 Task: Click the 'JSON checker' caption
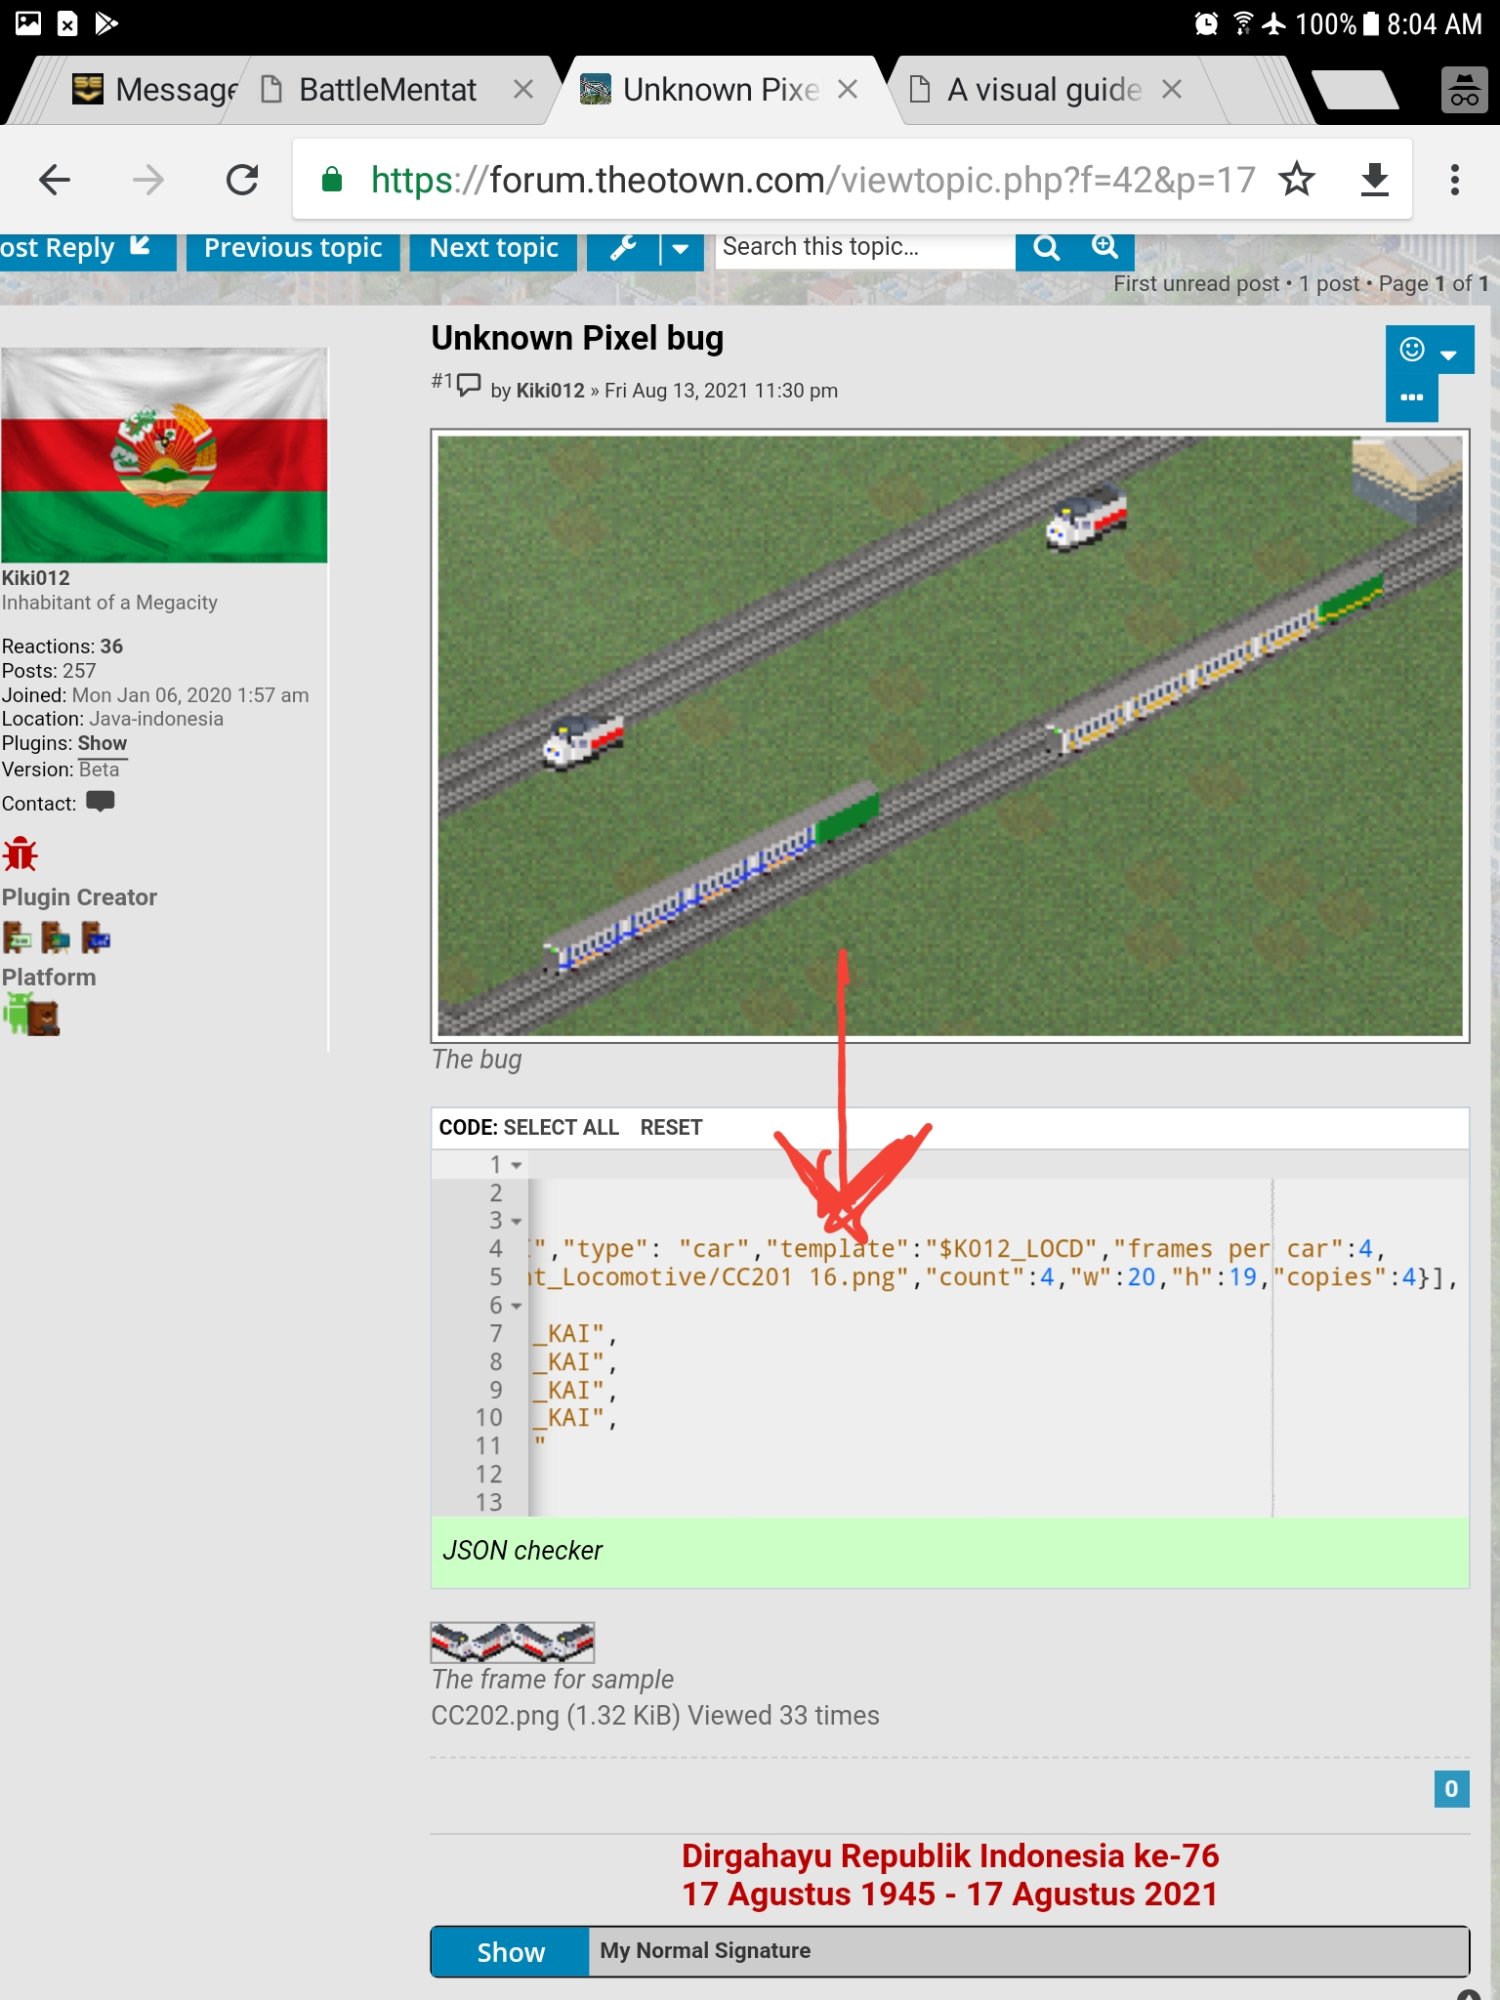(522, 1550)
